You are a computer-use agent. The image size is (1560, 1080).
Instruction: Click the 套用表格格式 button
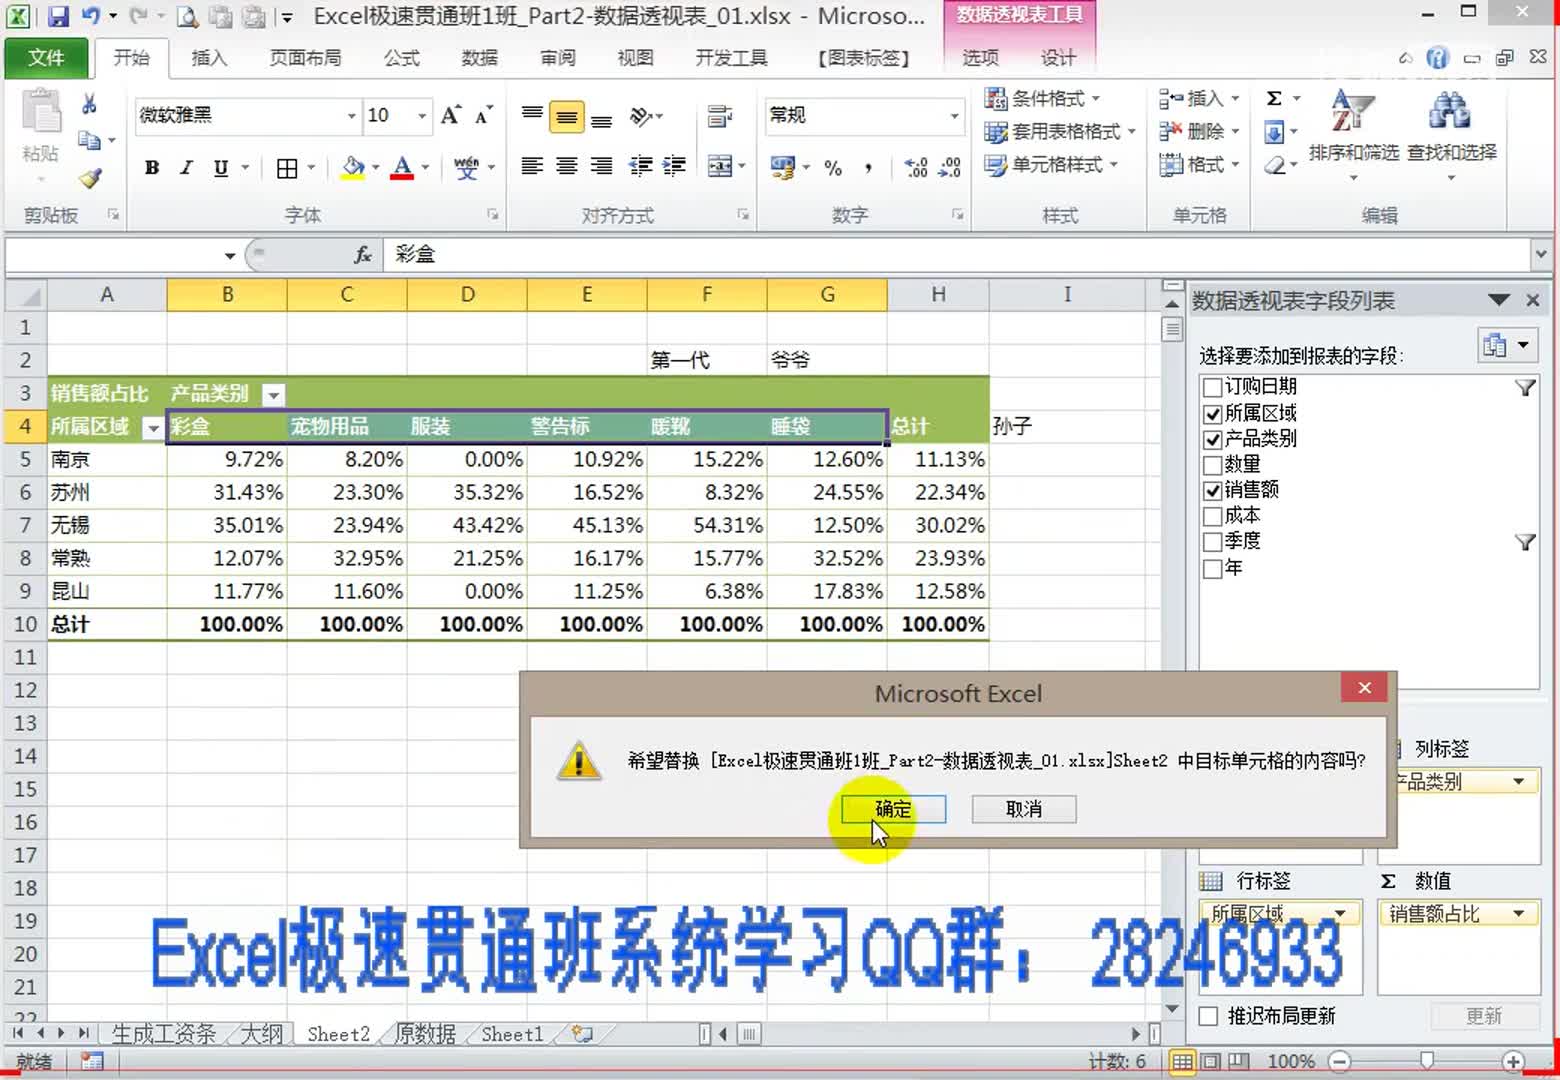(1061, 131)
